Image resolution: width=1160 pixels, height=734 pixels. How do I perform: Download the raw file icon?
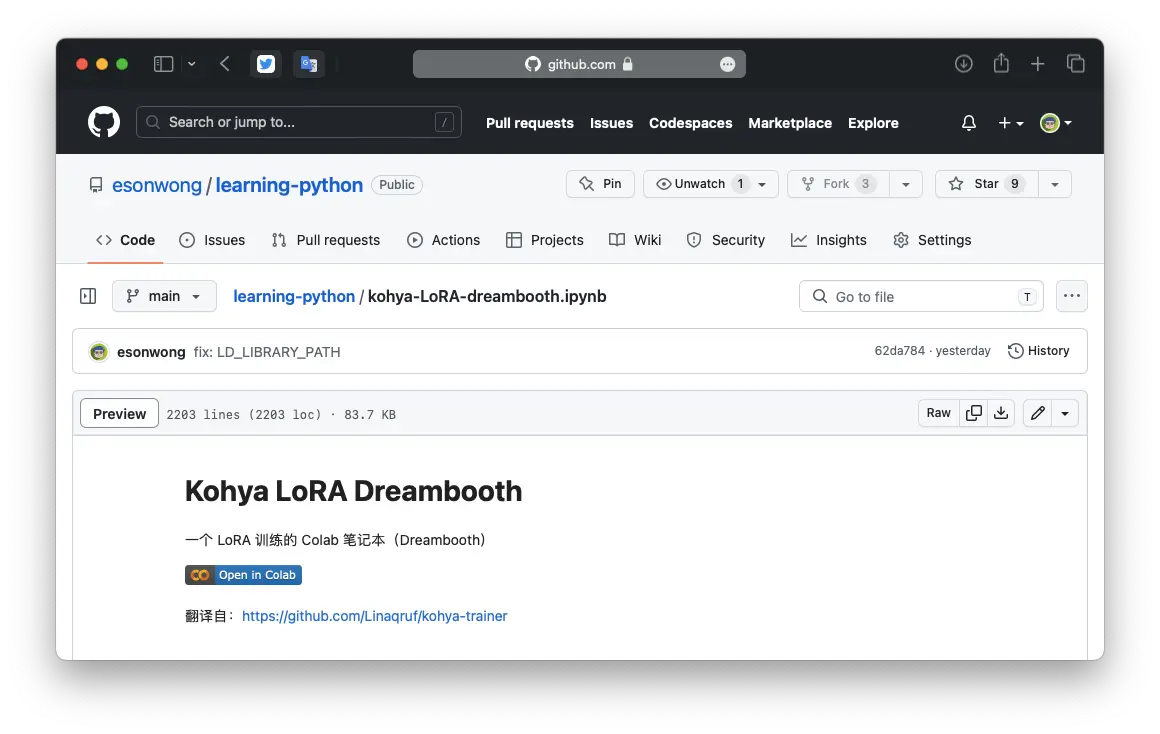click(1001, 413)
